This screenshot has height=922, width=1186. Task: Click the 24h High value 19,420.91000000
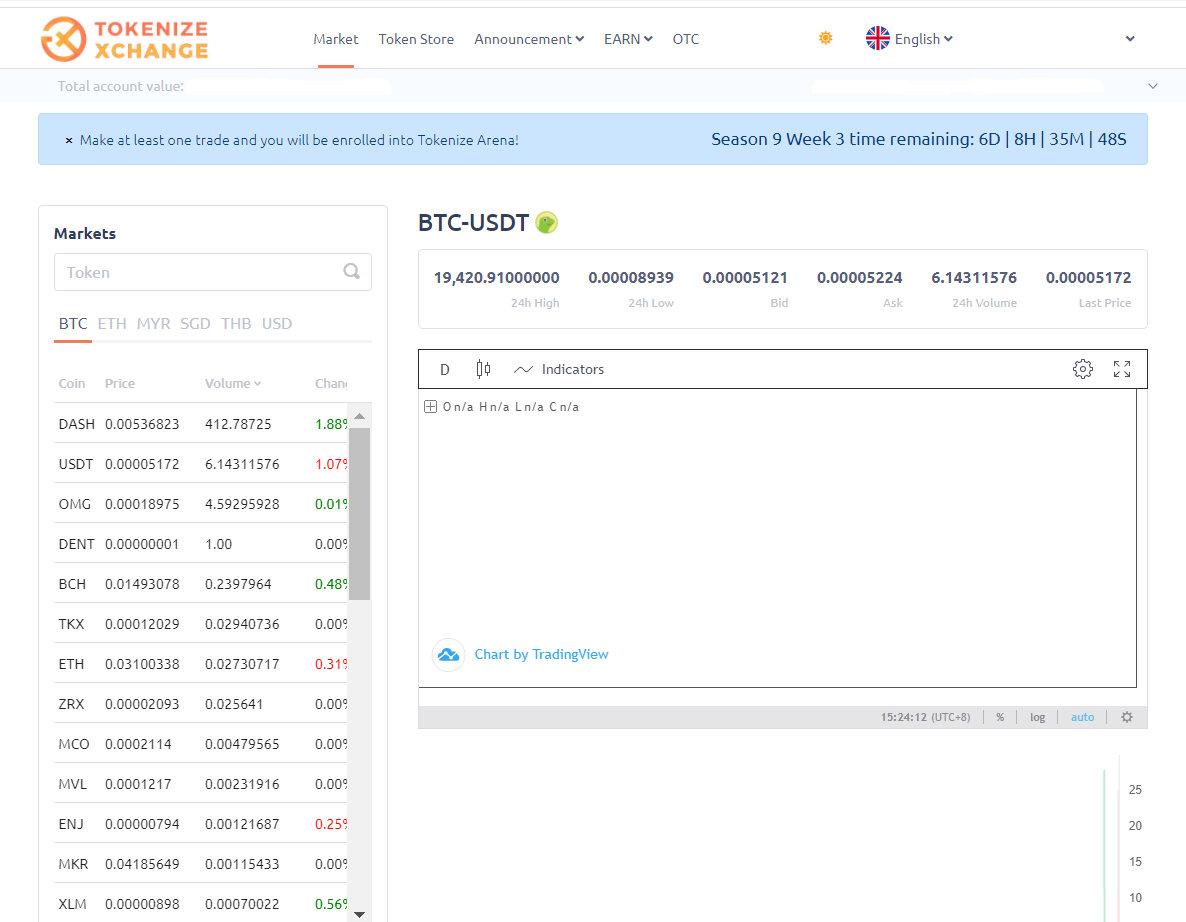(496, 278)
